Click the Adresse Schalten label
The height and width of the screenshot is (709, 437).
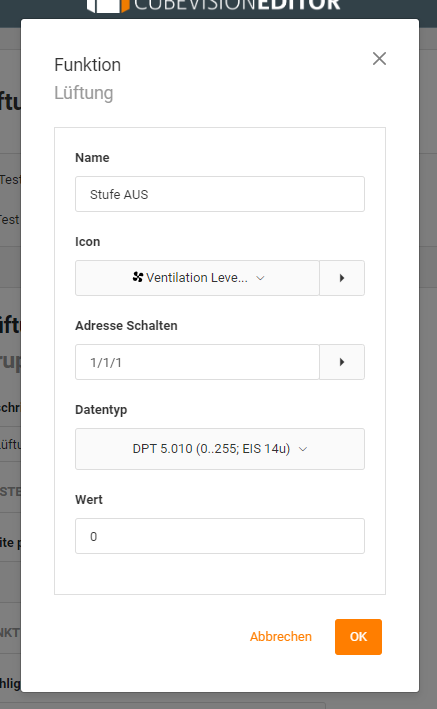(x=126, y=326)
